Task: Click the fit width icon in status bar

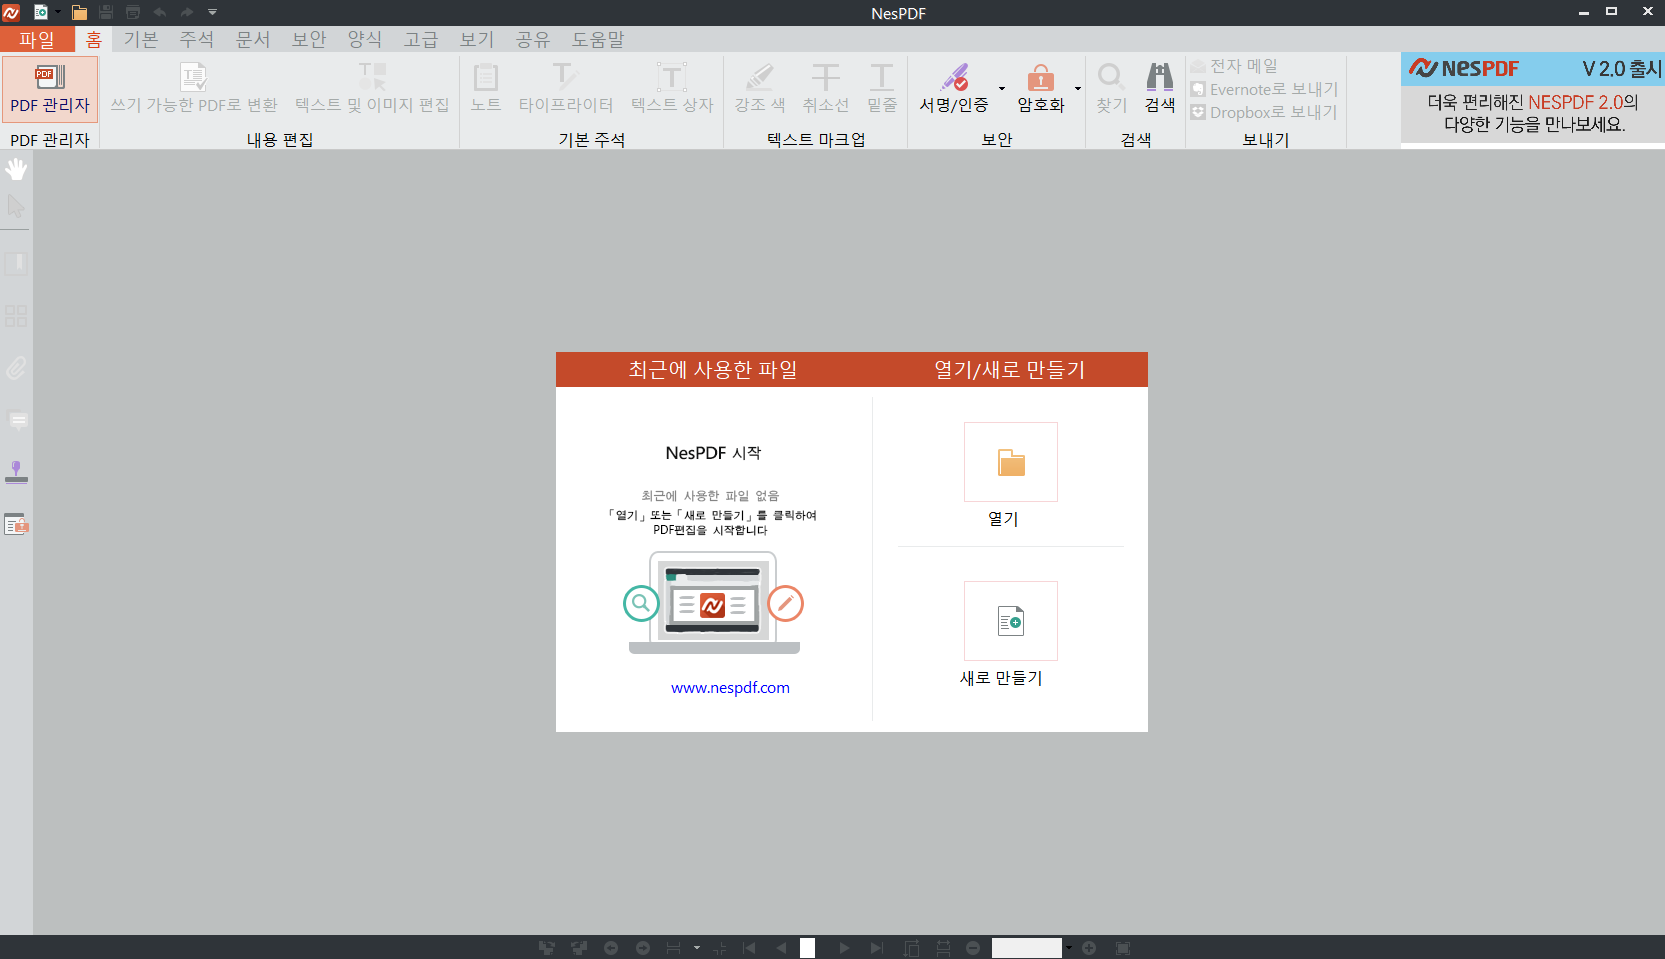Action: 943,948
